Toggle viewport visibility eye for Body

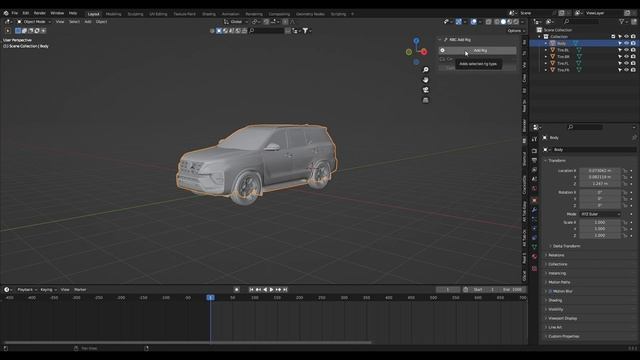pyautogui.click(x=627, y=43)
